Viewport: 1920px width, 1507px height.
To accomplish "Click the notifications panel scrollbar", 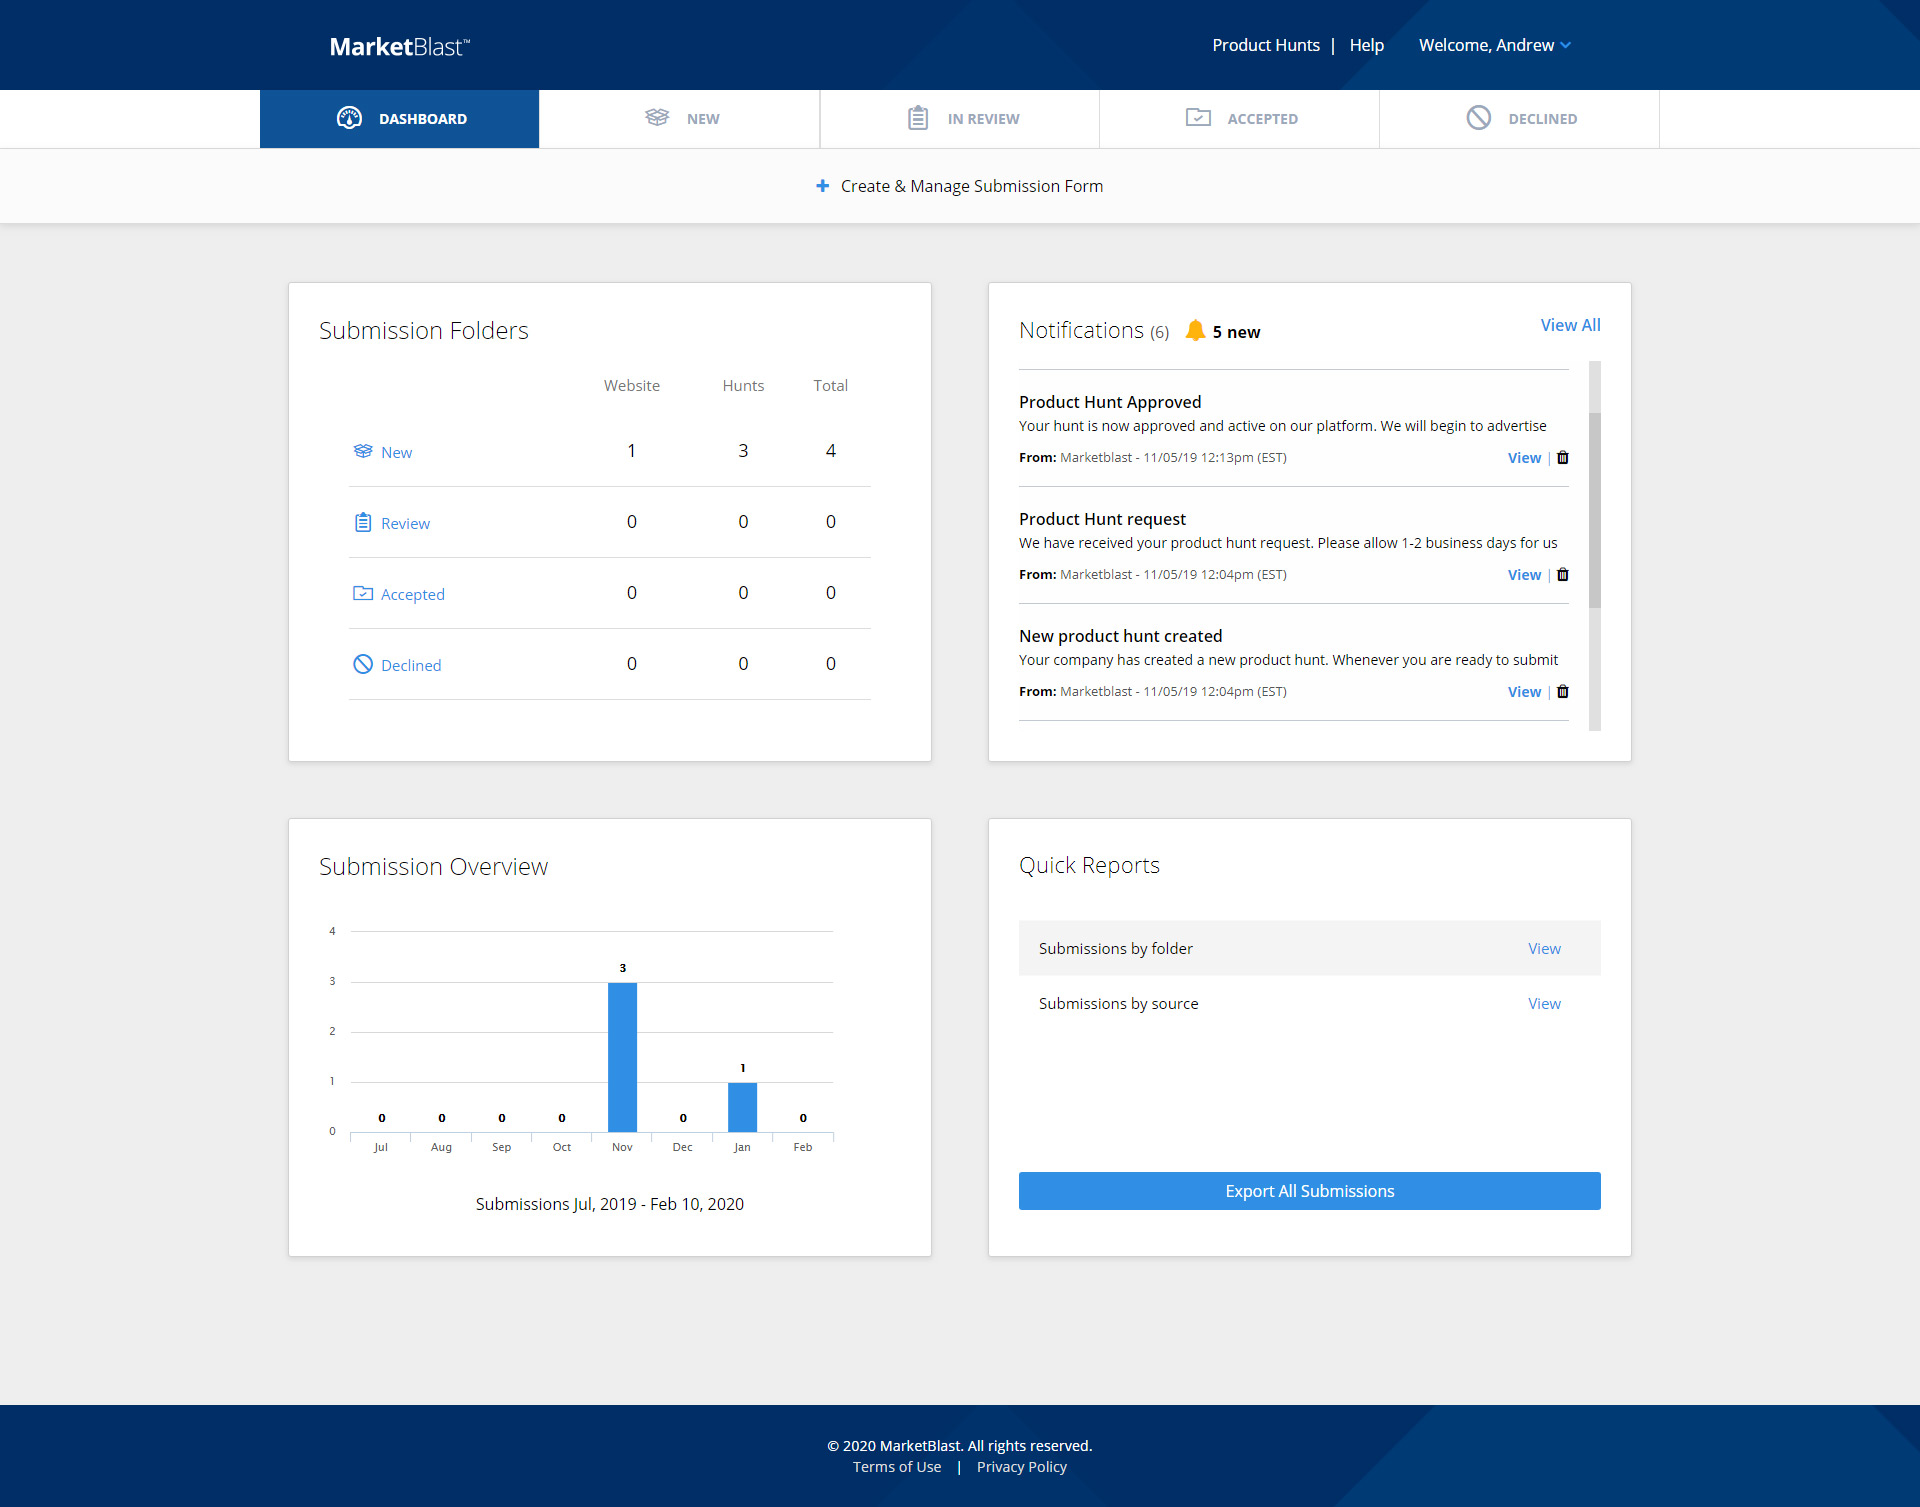I will point(1594,510).
